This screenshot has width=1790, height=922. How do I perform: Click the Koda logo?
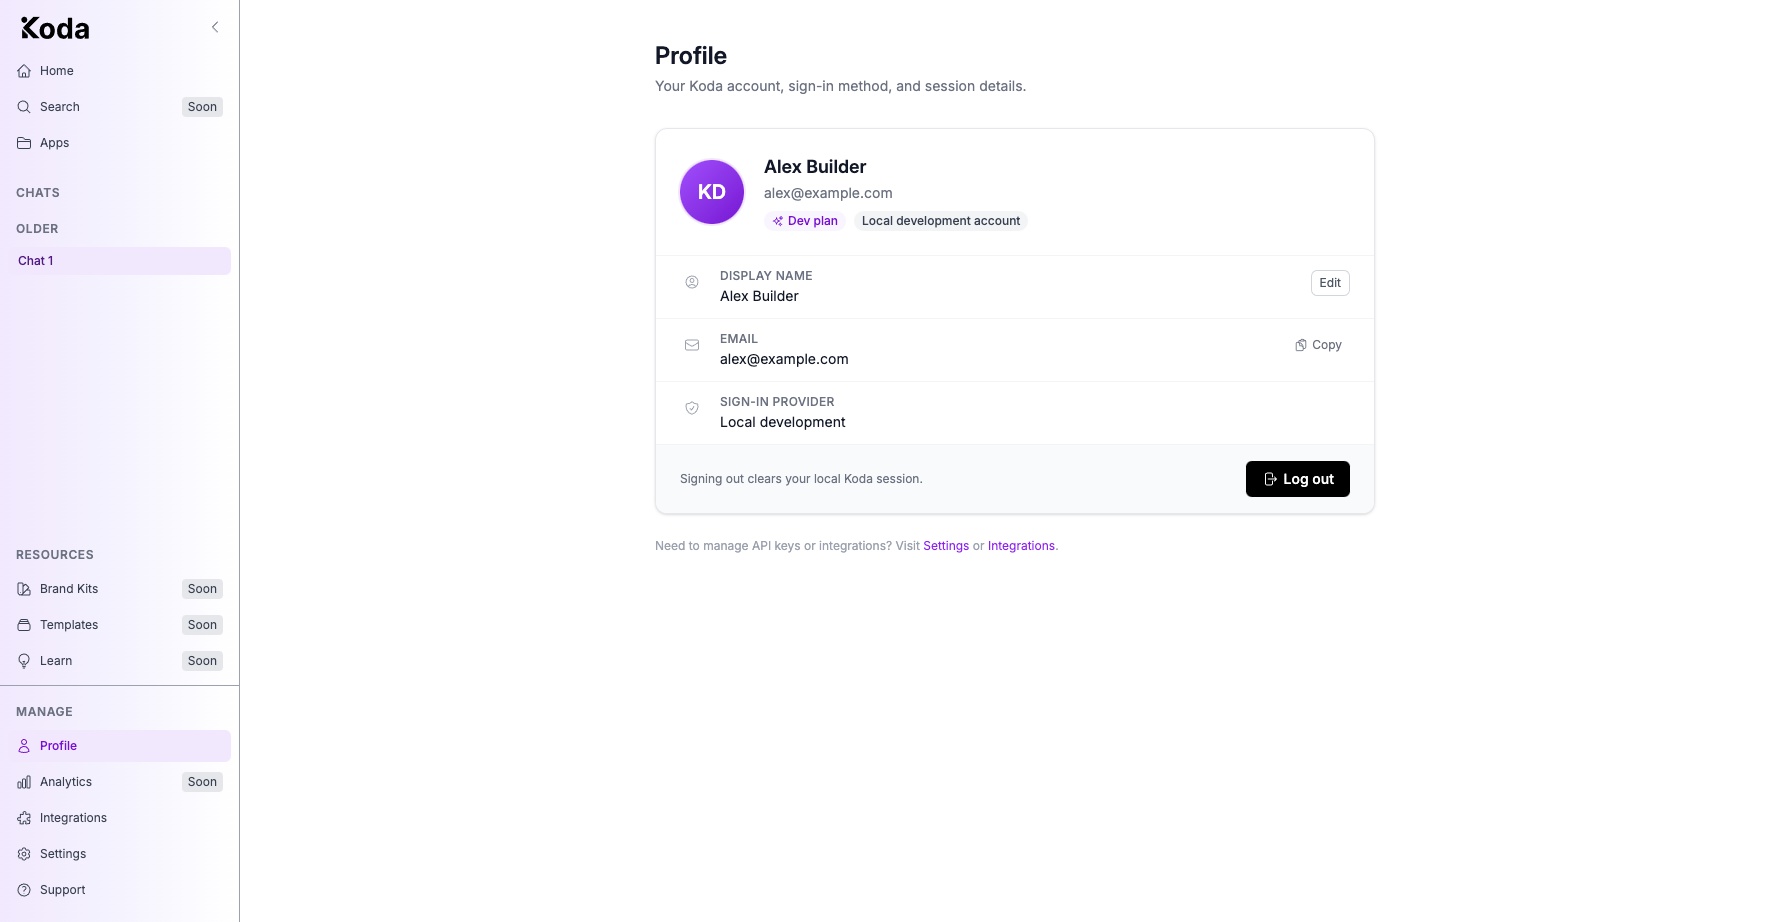[x=55, y=28]
